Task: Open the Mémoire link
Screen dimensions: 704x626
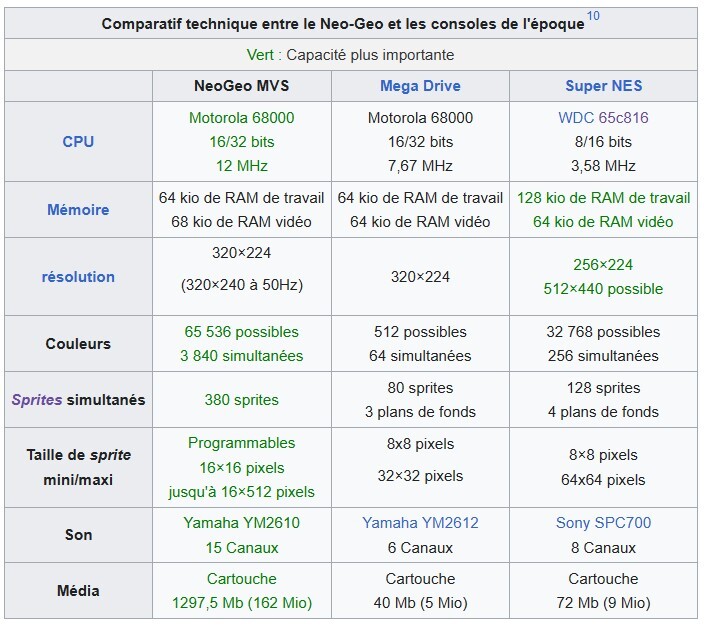Action: [78, 209]
